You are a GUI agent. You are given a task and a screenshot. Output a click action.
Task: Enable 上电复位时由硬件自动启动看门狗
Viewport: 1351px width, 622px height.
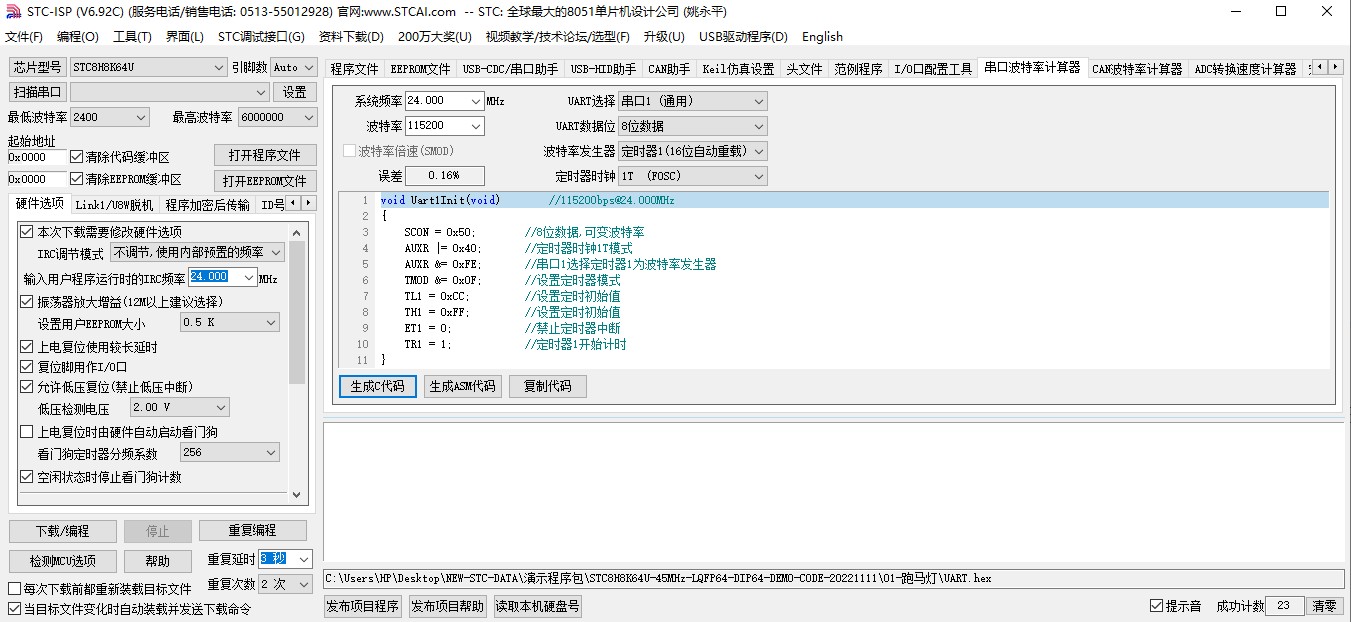click(x=27, y=432)
